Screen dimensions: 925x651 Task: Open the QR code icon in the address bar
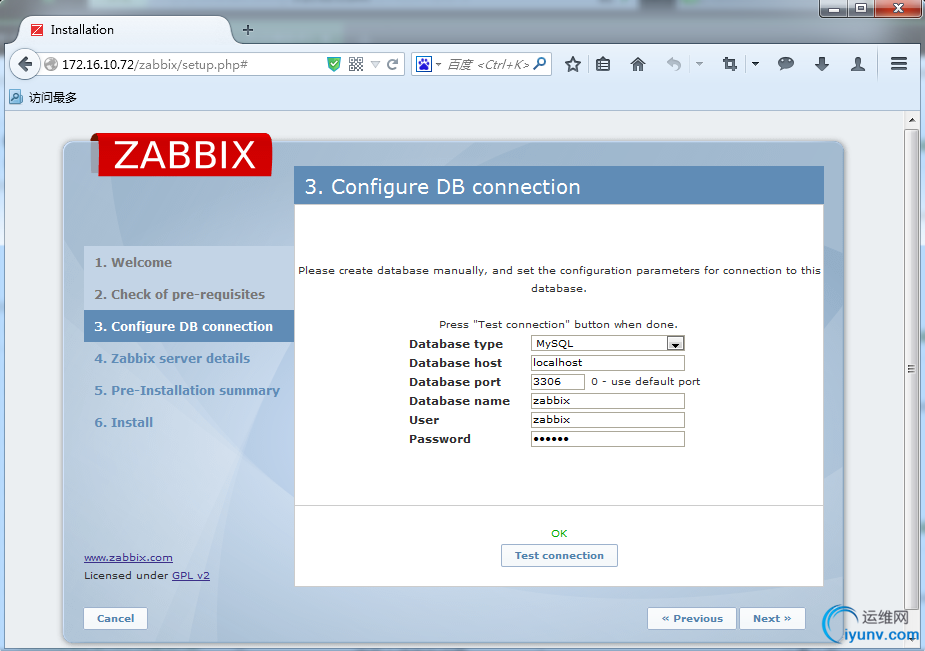(356, 64)
